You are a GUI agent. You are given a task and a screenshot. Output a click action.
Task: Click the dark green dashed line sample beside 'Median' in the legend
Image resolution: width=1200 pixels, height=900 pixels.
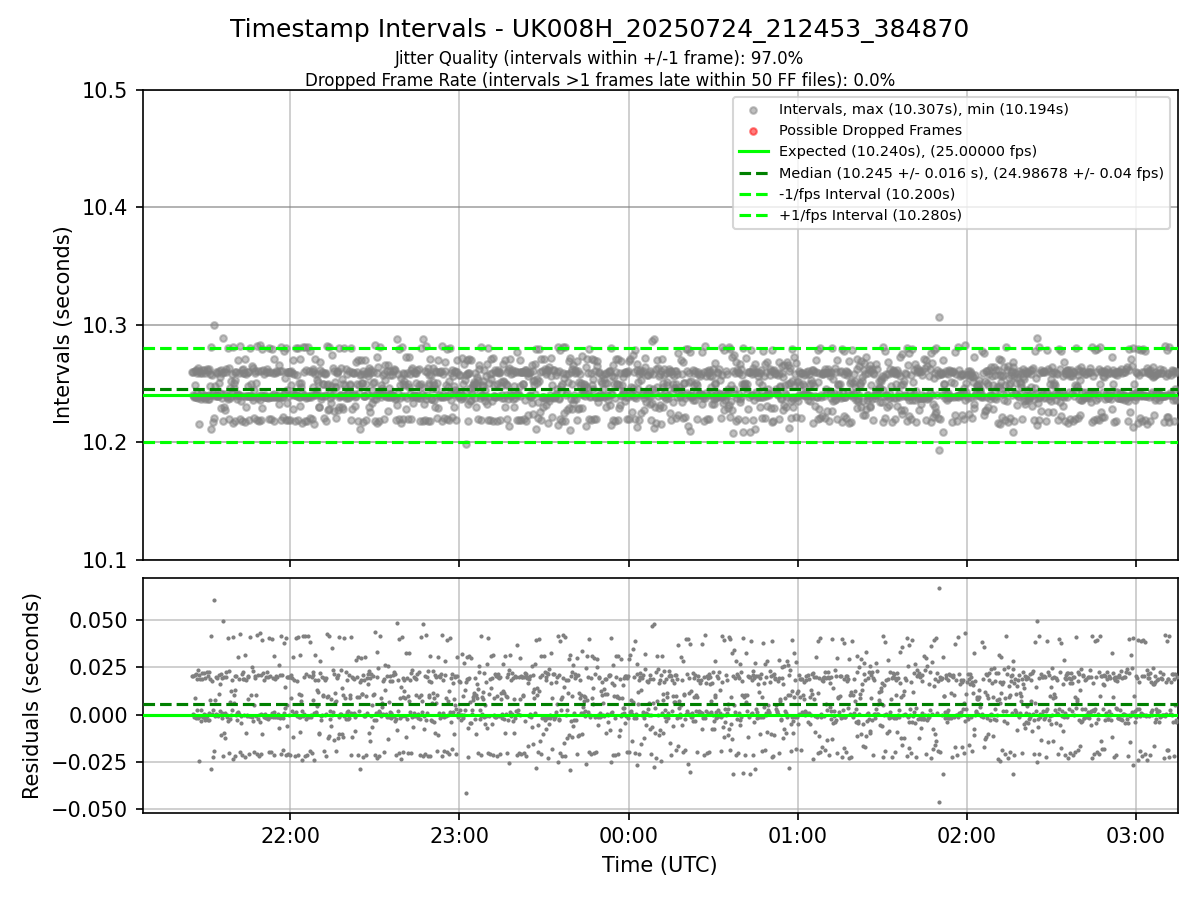[x=754, y=173]
